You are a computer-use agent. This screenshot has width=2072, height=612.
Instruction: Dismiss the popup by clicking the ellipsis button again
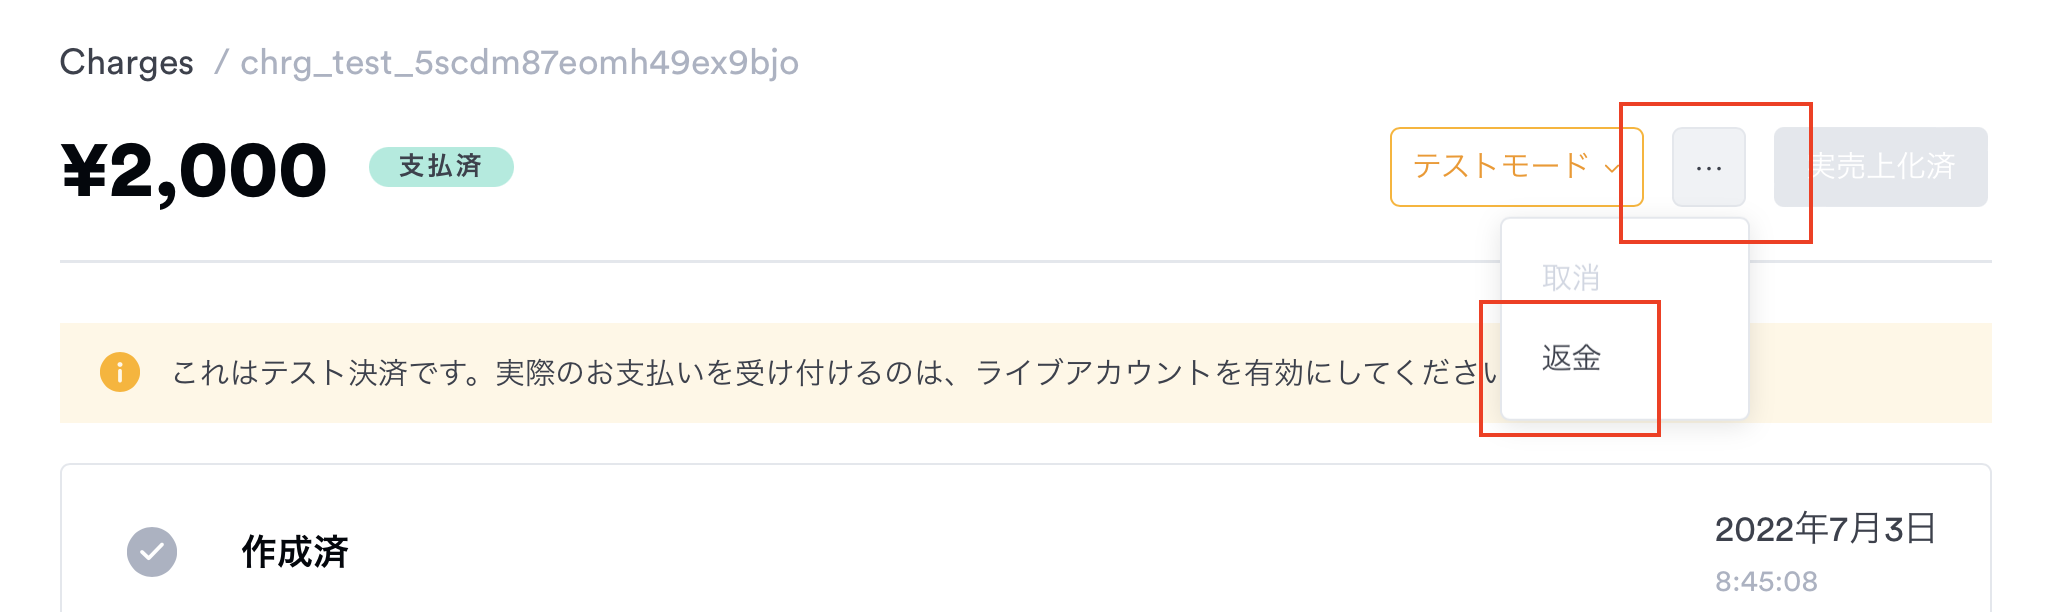coord(1707,167)
